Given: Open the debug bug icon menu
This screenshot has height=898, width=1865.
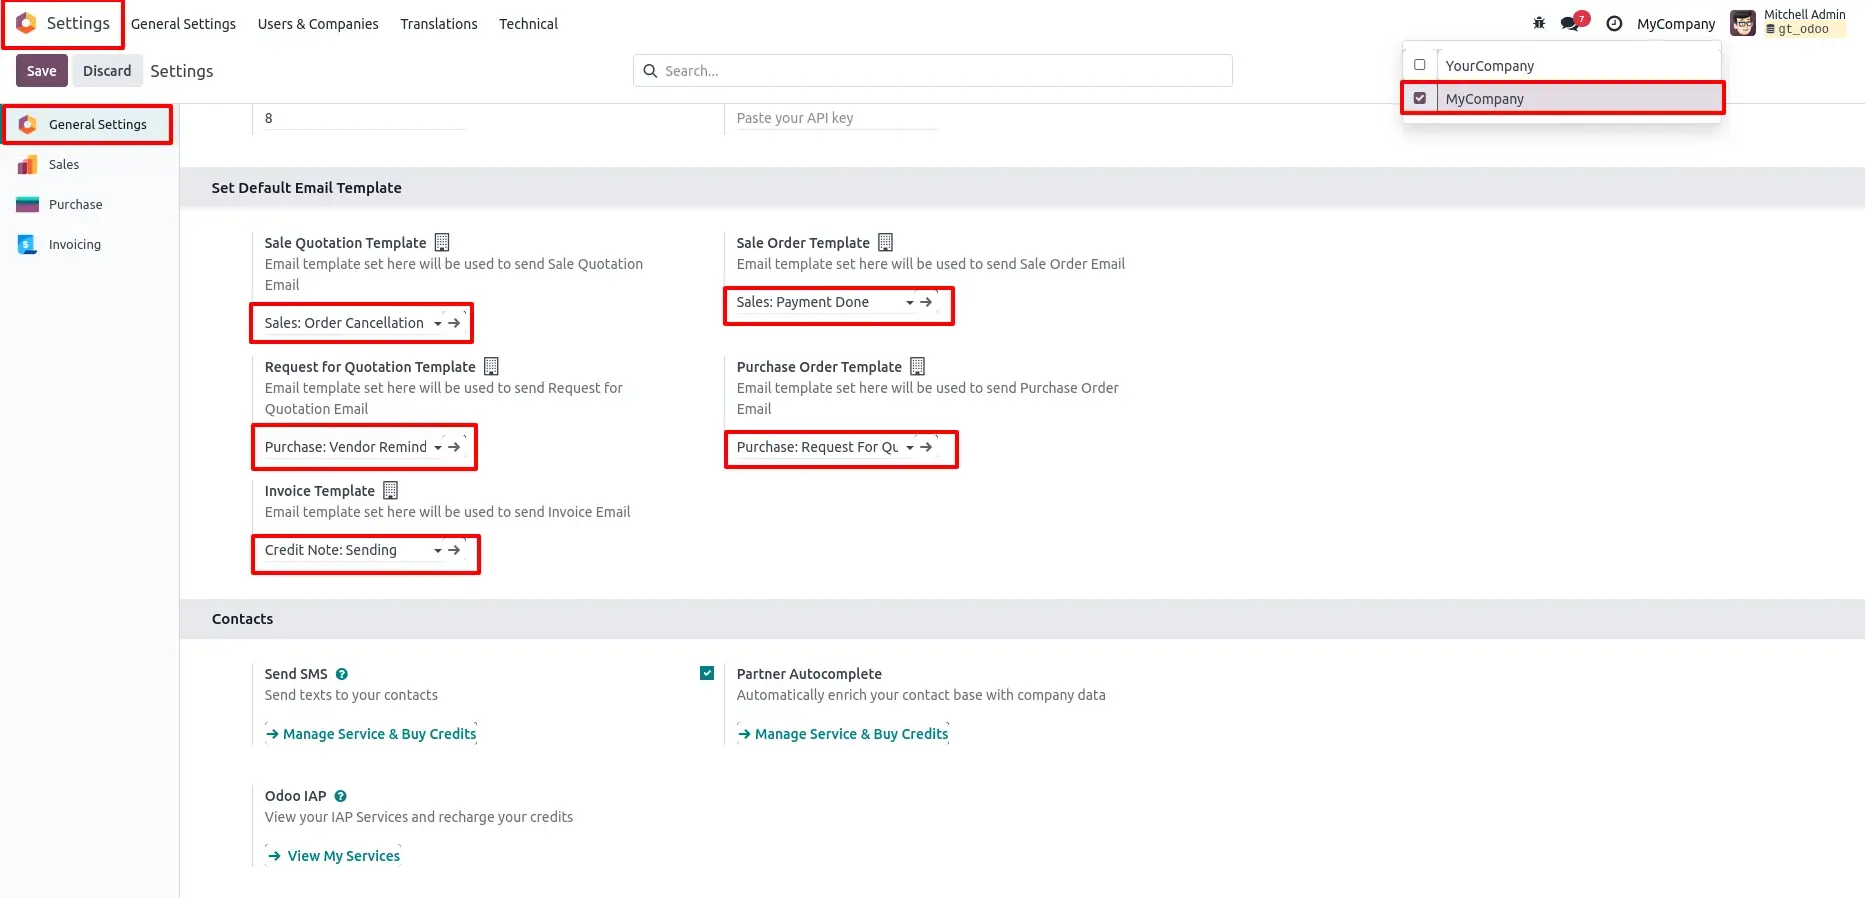Looking at the screenshot, I should click(1539, 23).
